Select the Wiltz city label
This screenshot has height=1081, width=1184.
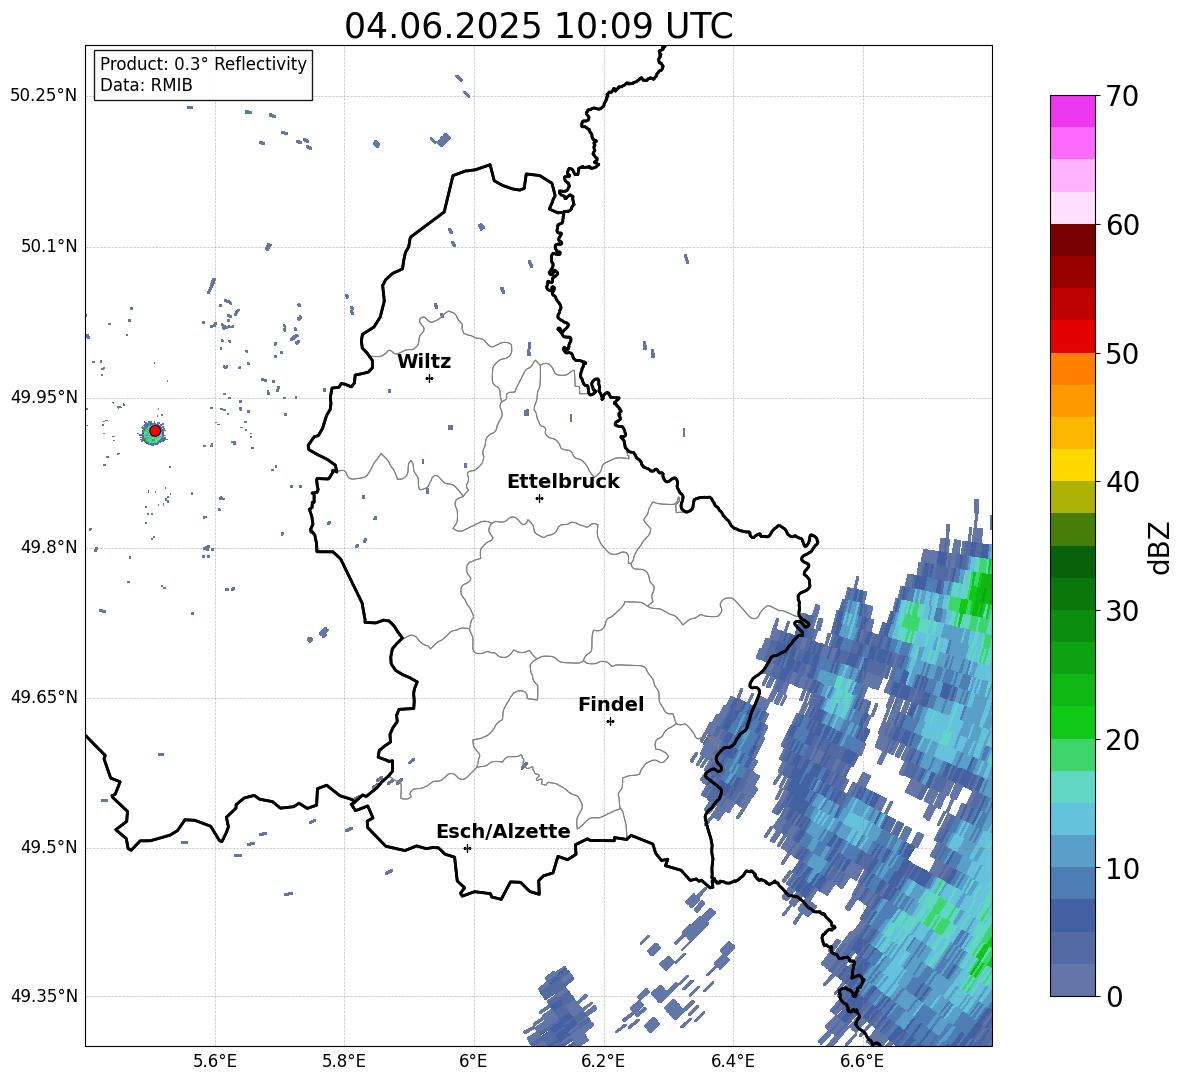point(424,362)
